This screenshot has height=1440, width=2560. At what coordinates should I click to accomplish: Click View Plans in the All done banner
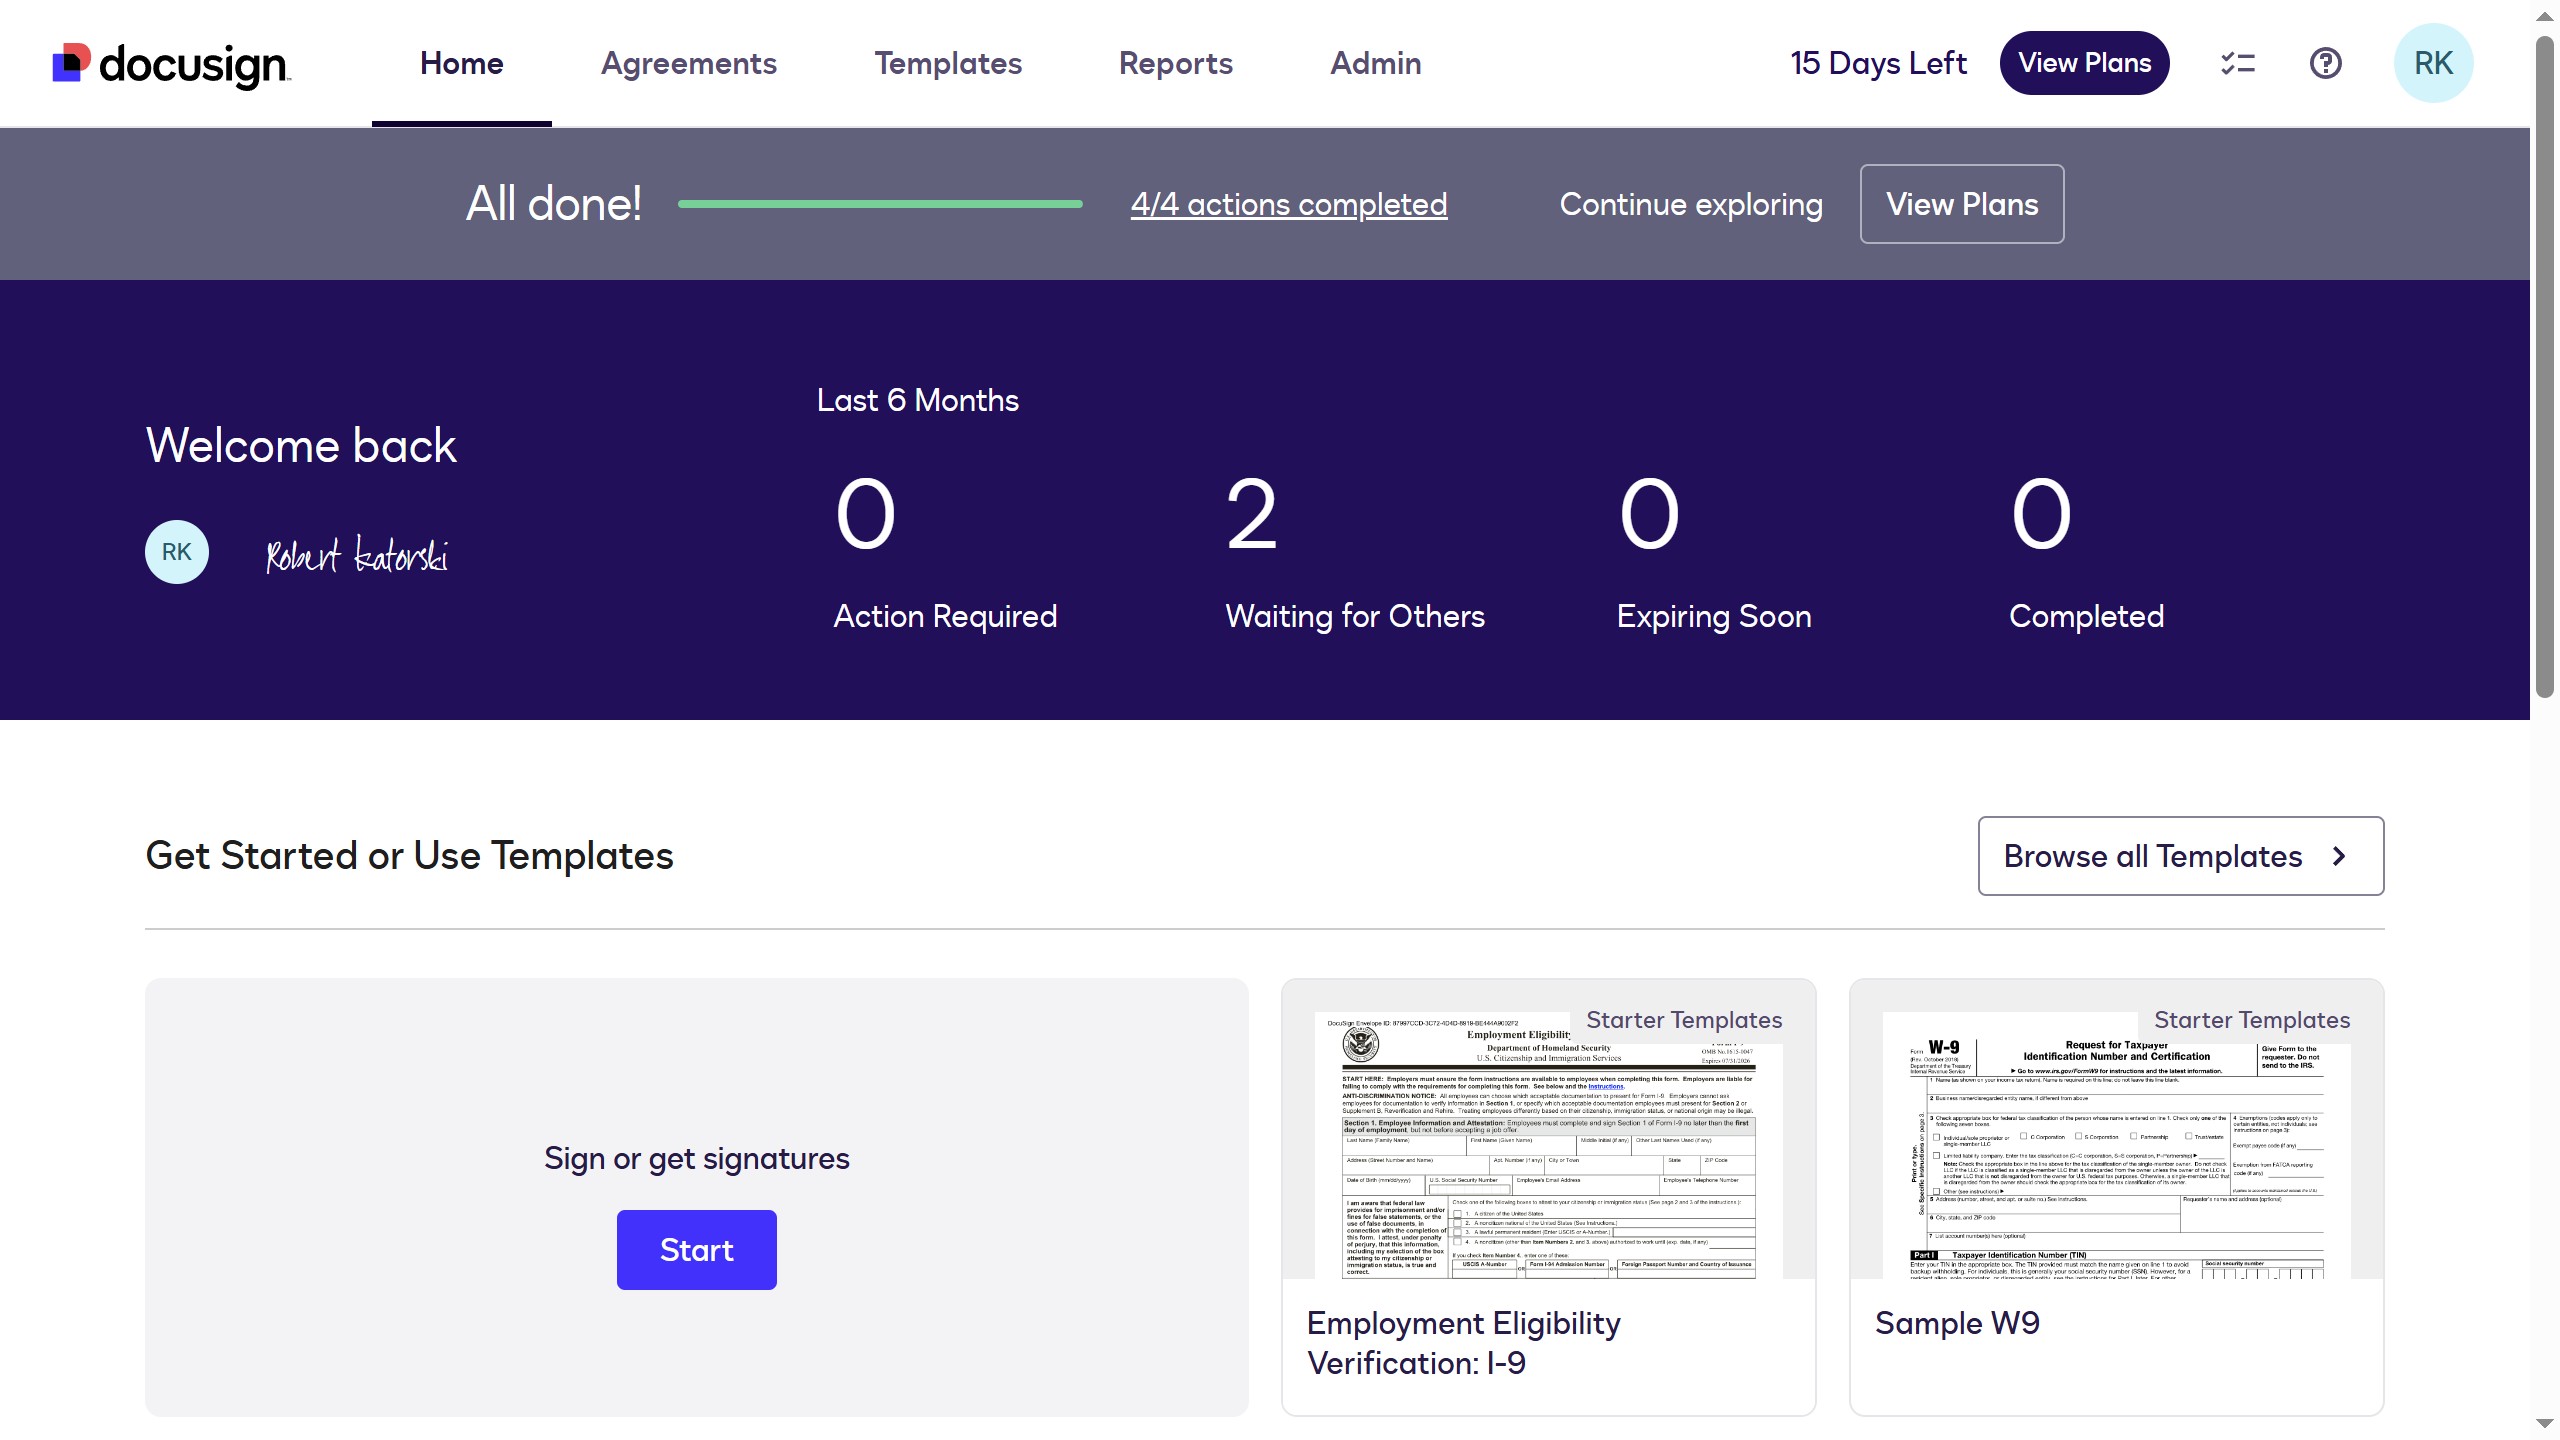pos(1961,203)
